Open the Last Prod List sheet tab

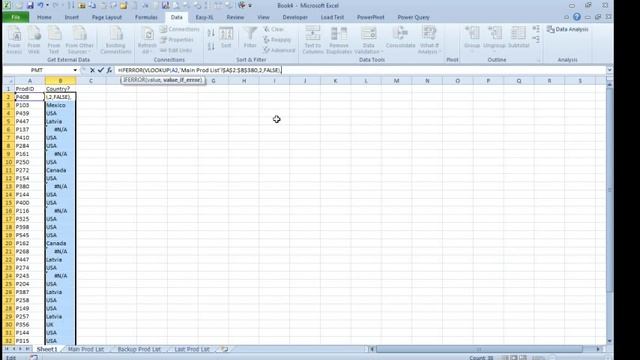click(192, 349)
